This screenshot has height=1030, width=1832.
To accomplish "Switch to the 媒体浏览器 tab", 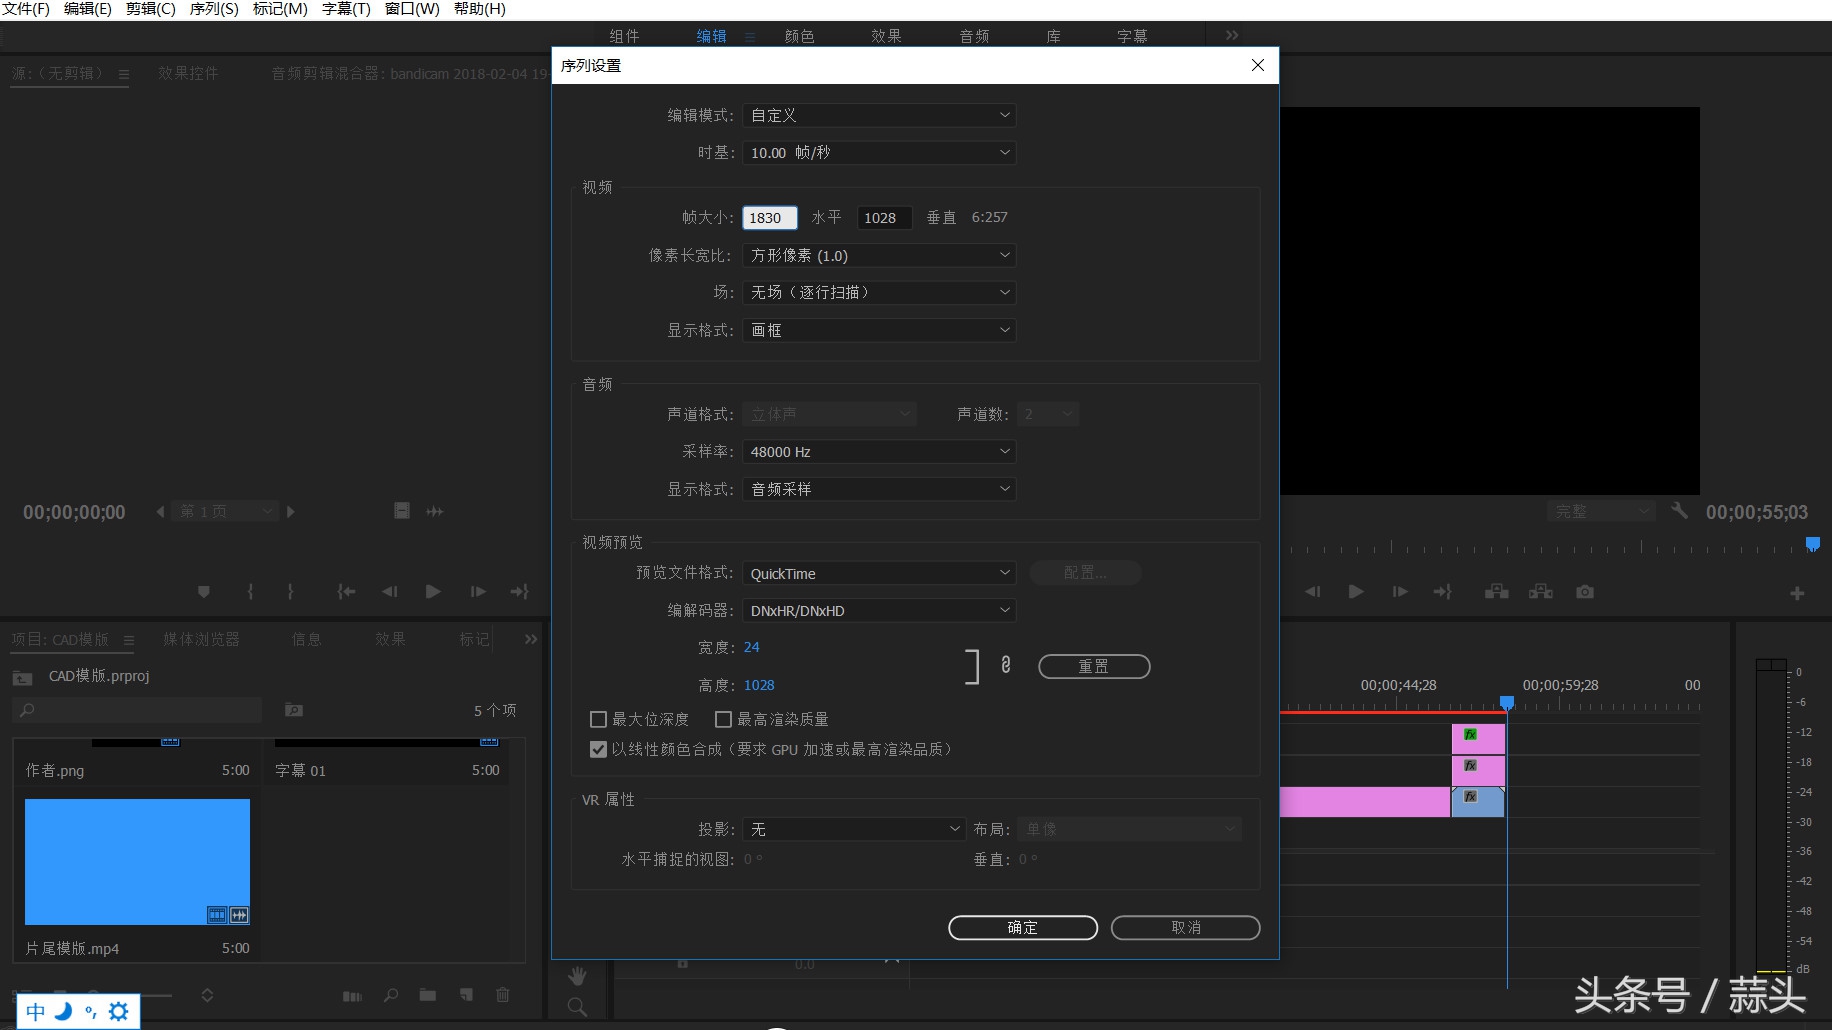I will coord(202,639).
